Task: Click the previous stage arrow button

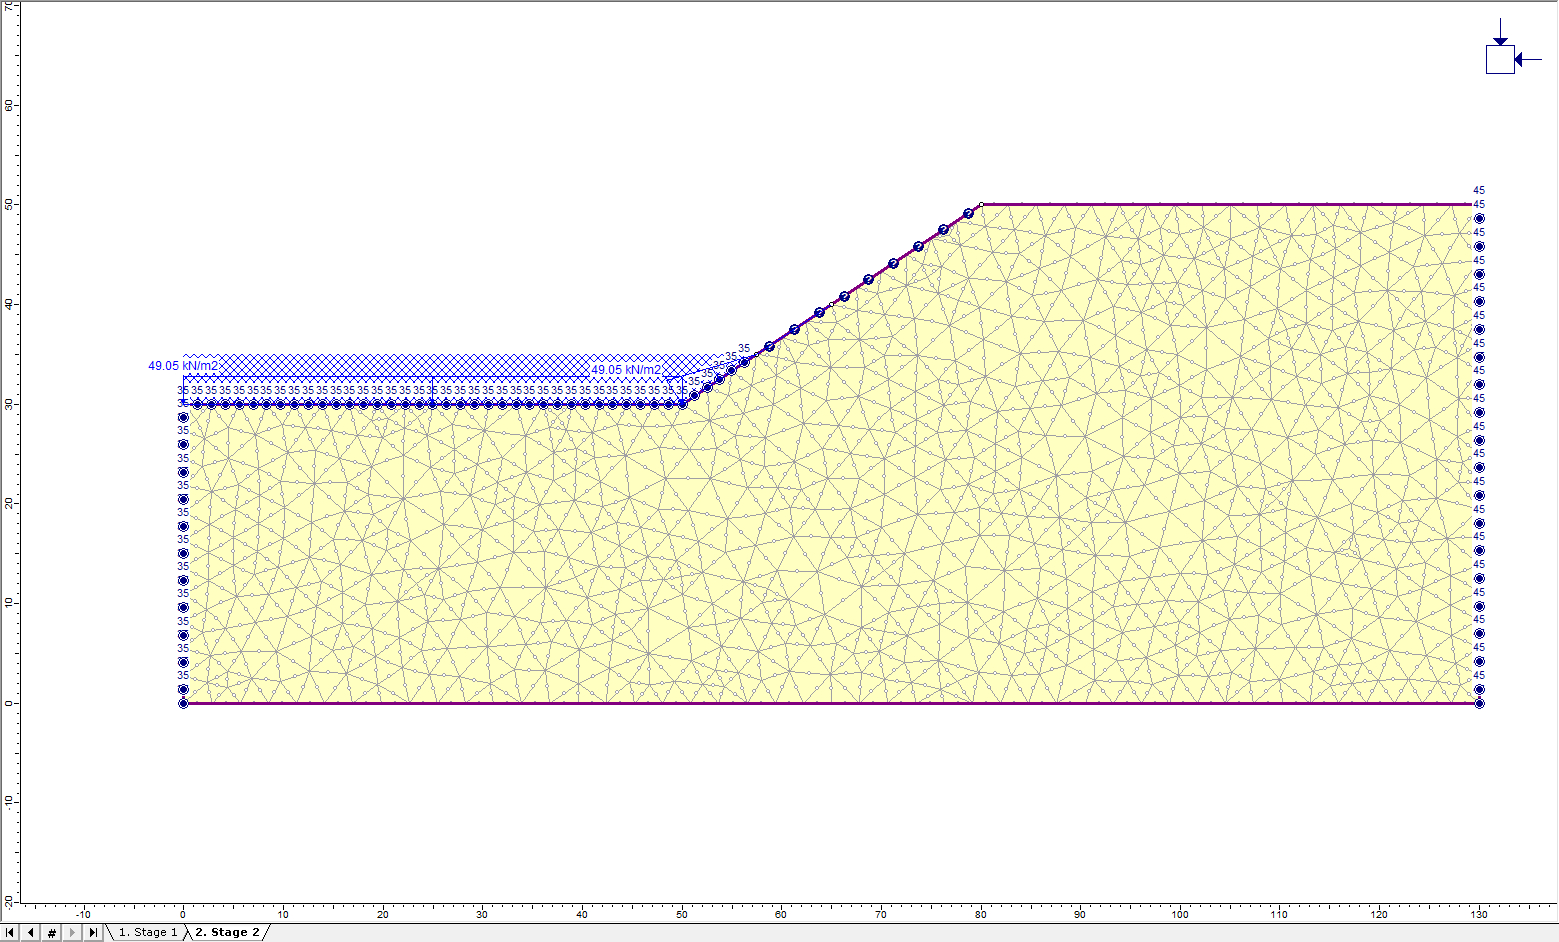Action: (x=31, y=932)
